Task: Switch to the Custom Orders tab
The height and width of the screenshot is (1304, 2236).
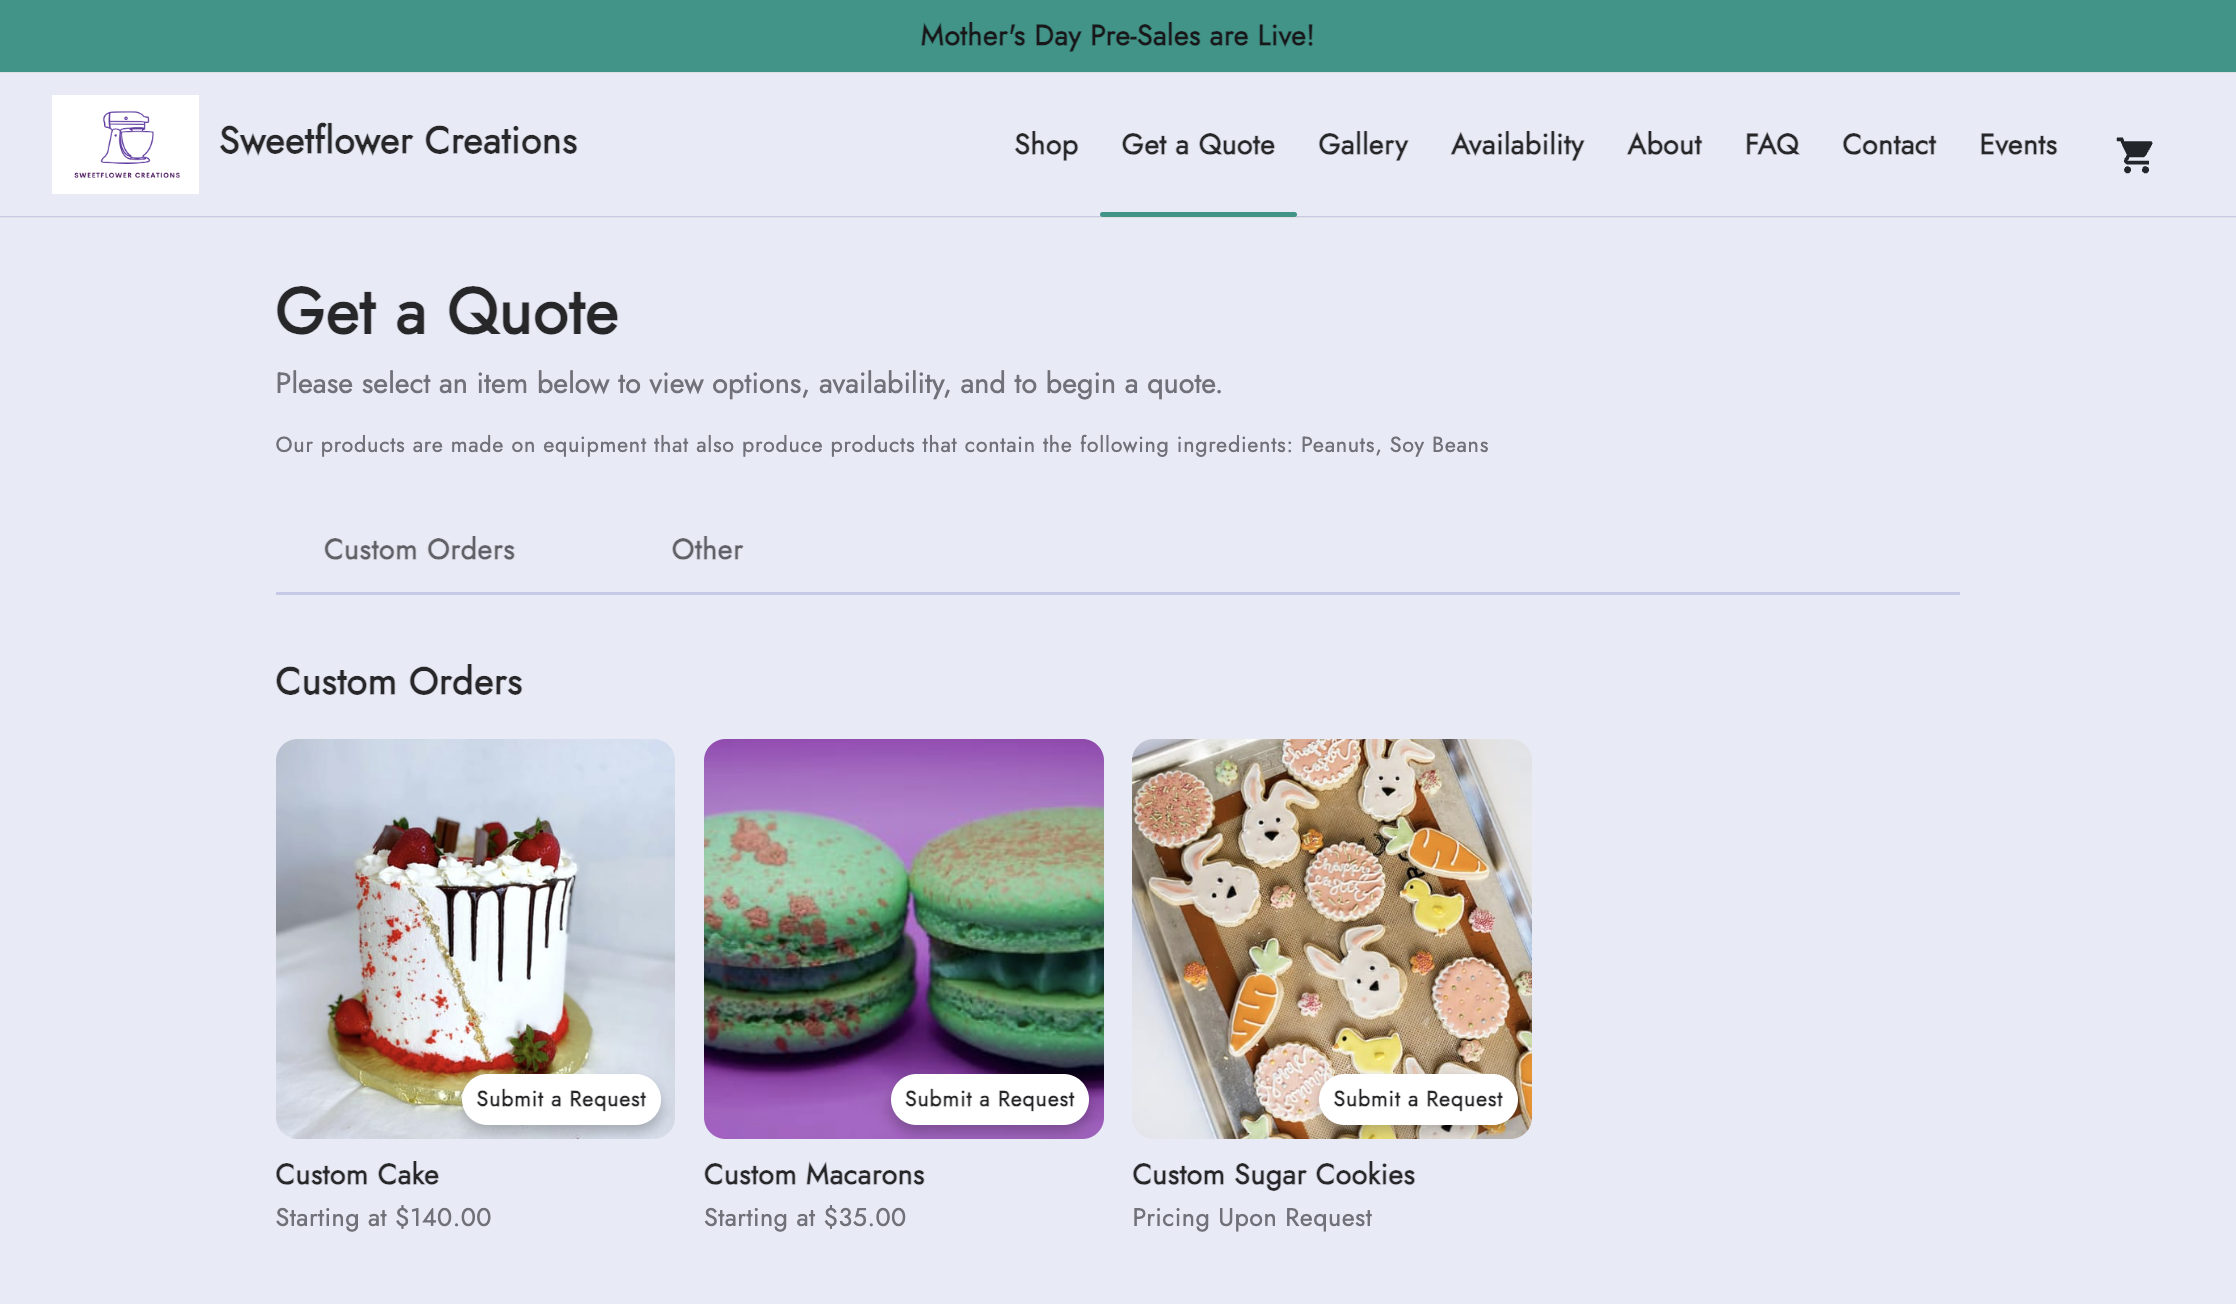Action: 419,549
